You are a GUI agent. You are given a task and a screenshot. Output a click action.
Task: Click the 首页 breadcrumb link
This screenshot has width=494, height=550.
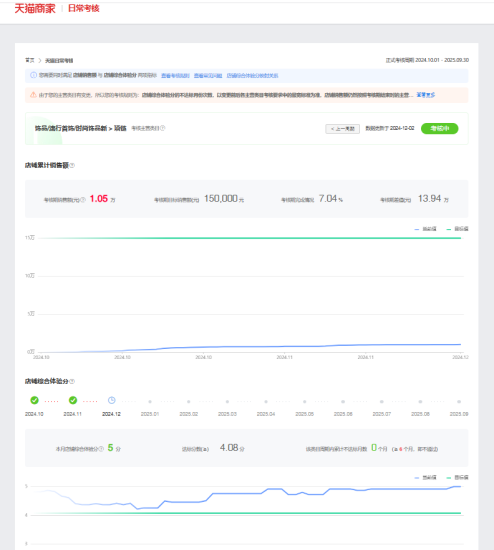click(30, 60)
